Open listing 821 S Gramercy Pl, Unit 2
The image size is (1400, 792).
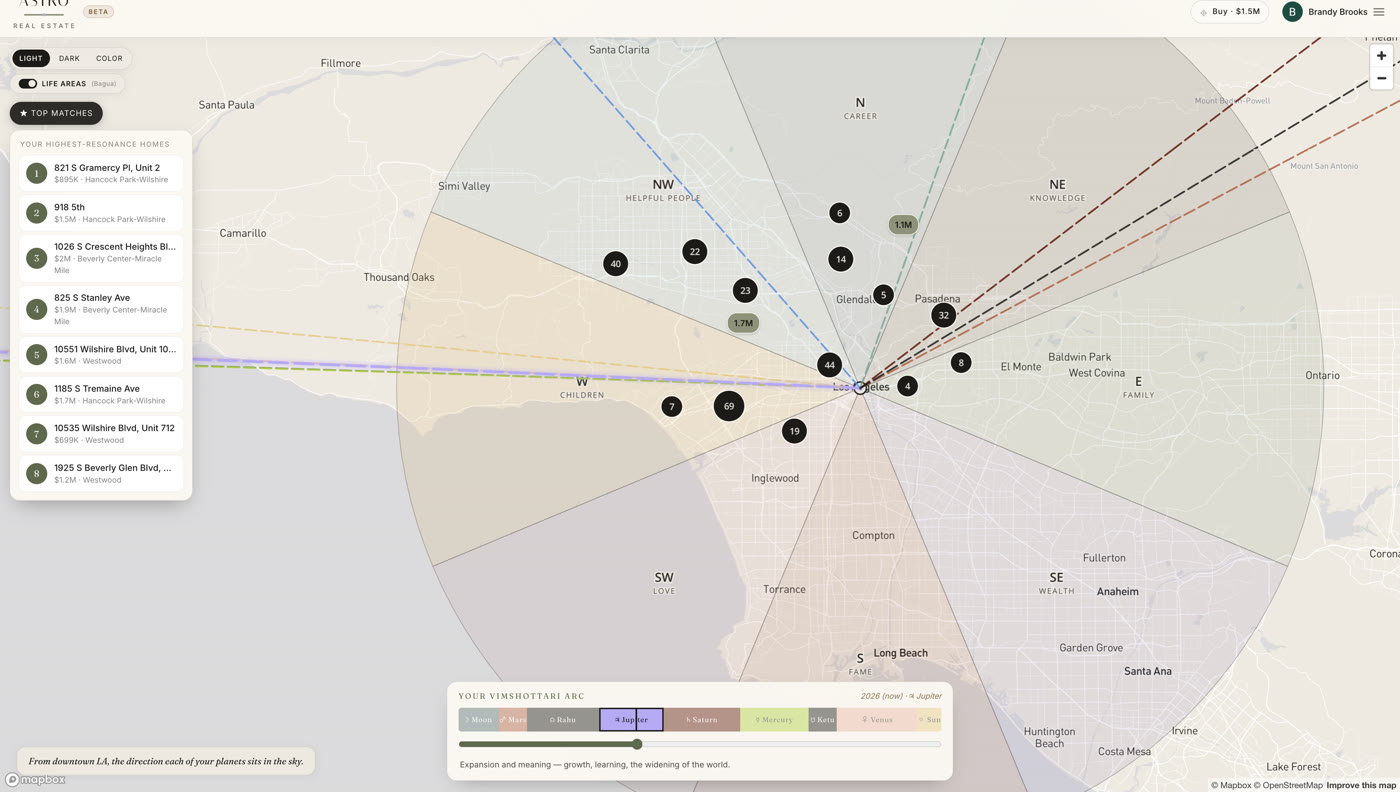pos(101,173)
